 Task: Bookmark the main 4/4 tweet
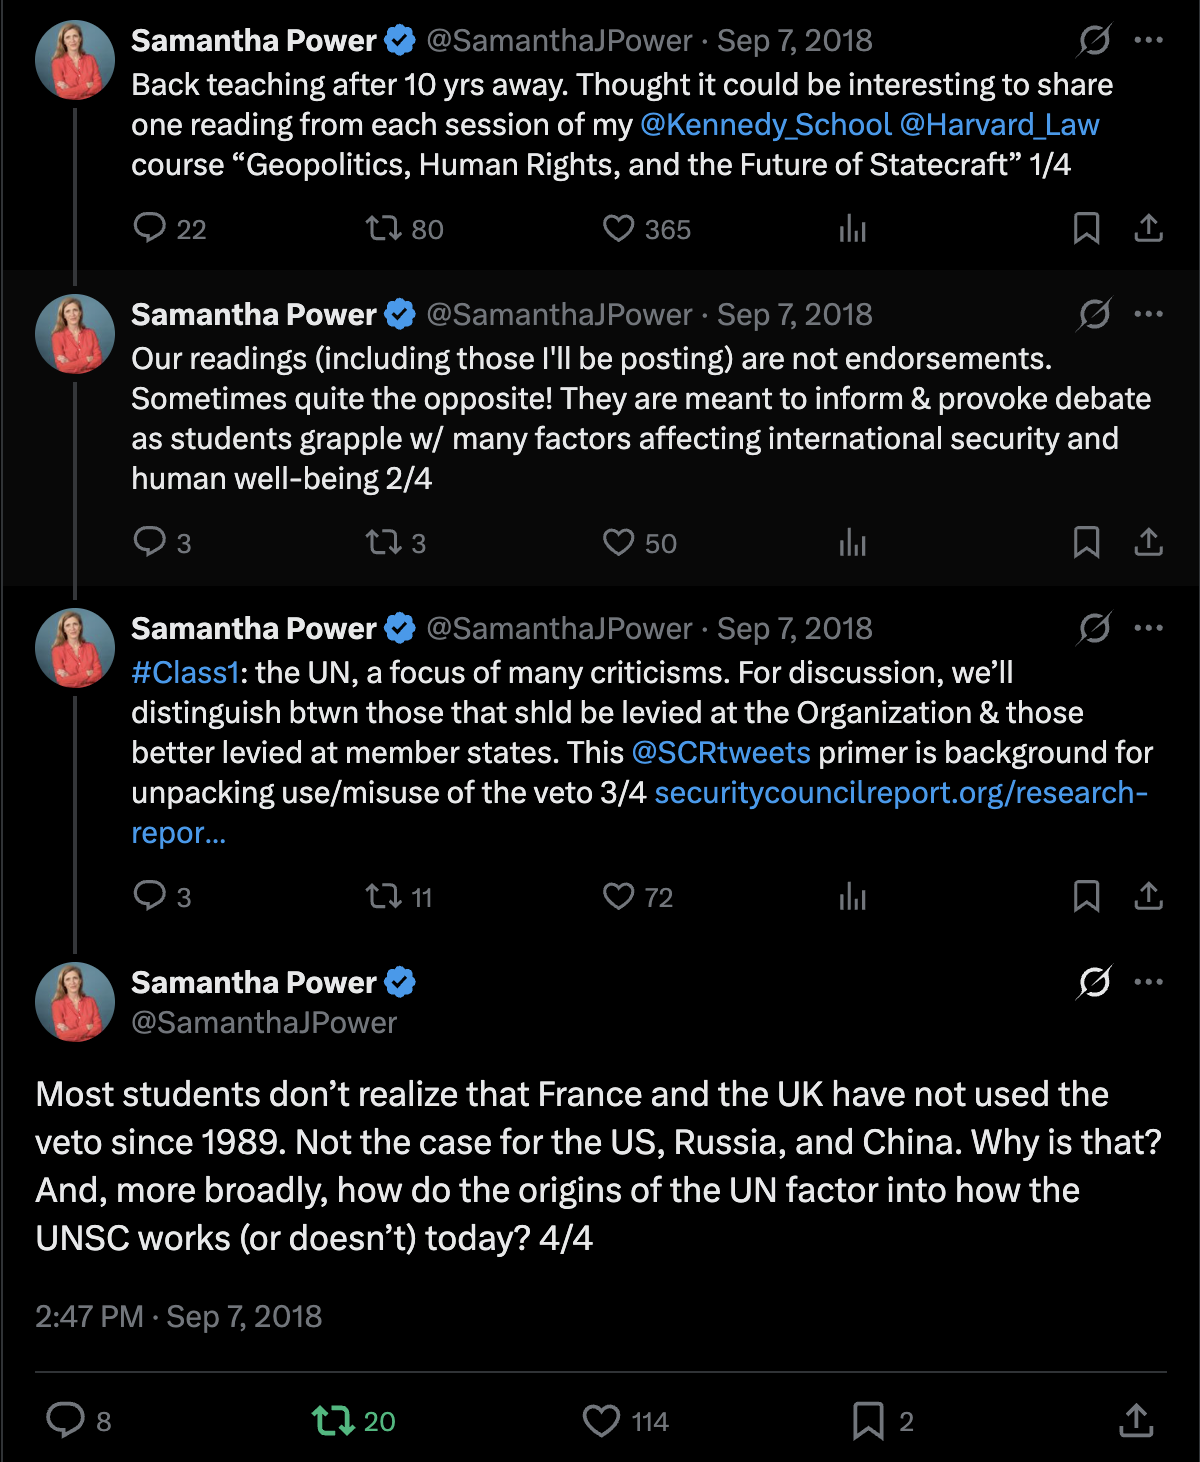(868, 1420)
